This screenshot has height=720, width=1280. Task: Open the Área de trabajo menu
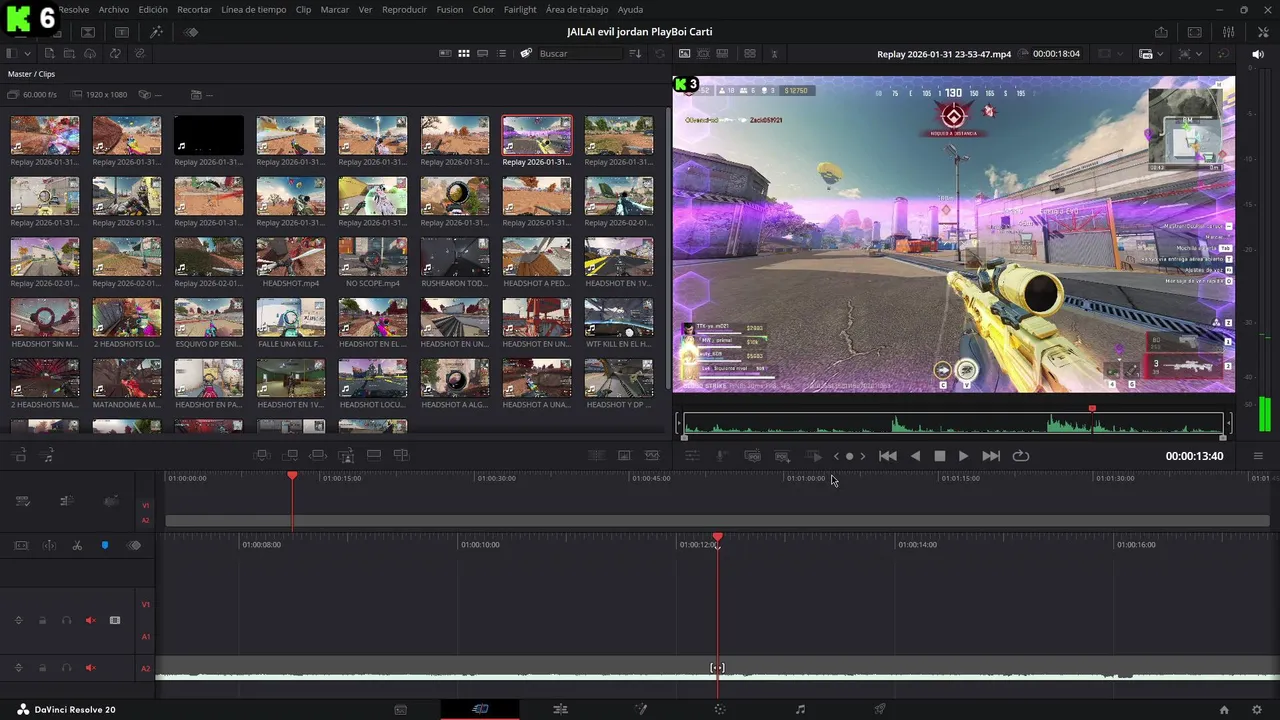pyautogui.click(x=577, y=9)
